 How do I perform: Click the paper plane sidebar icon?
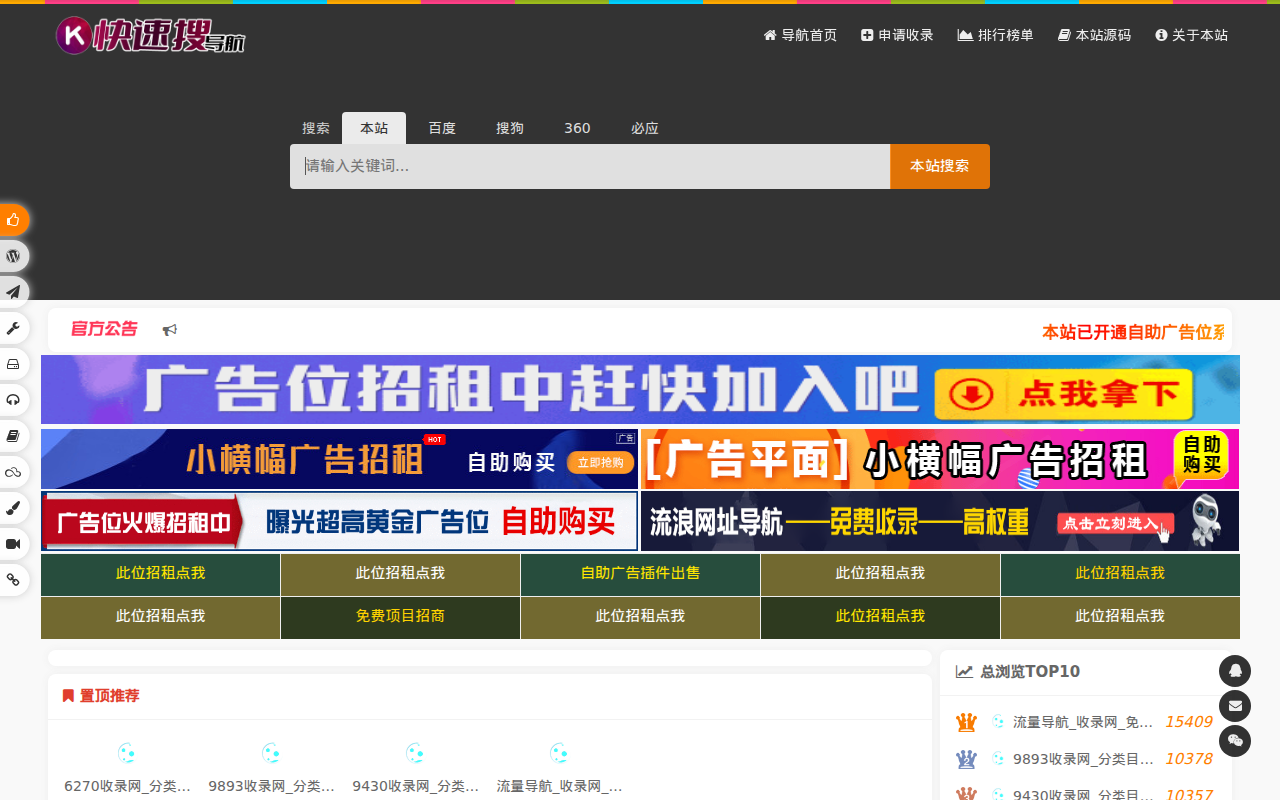tap(13, 292)
